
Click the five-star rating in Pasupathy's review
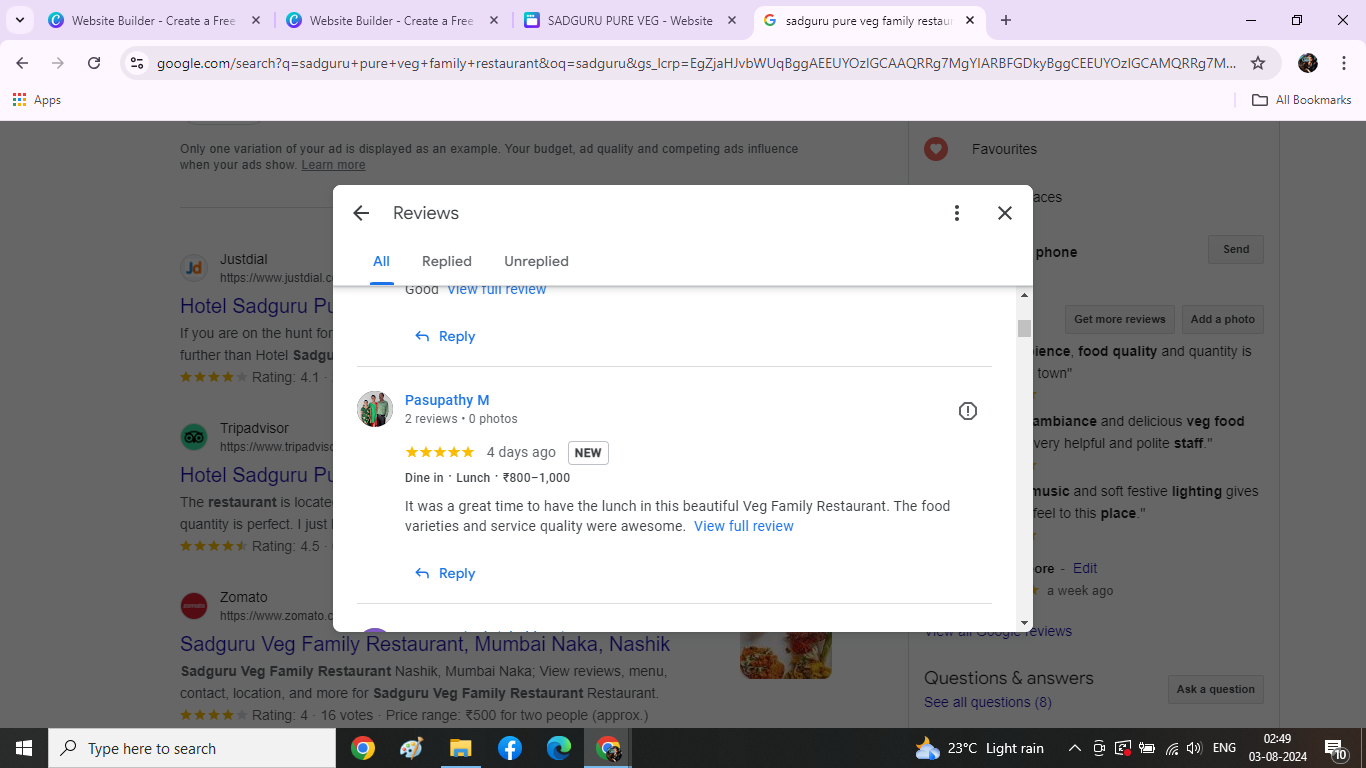pyautogui.click(x=440, y=452)
